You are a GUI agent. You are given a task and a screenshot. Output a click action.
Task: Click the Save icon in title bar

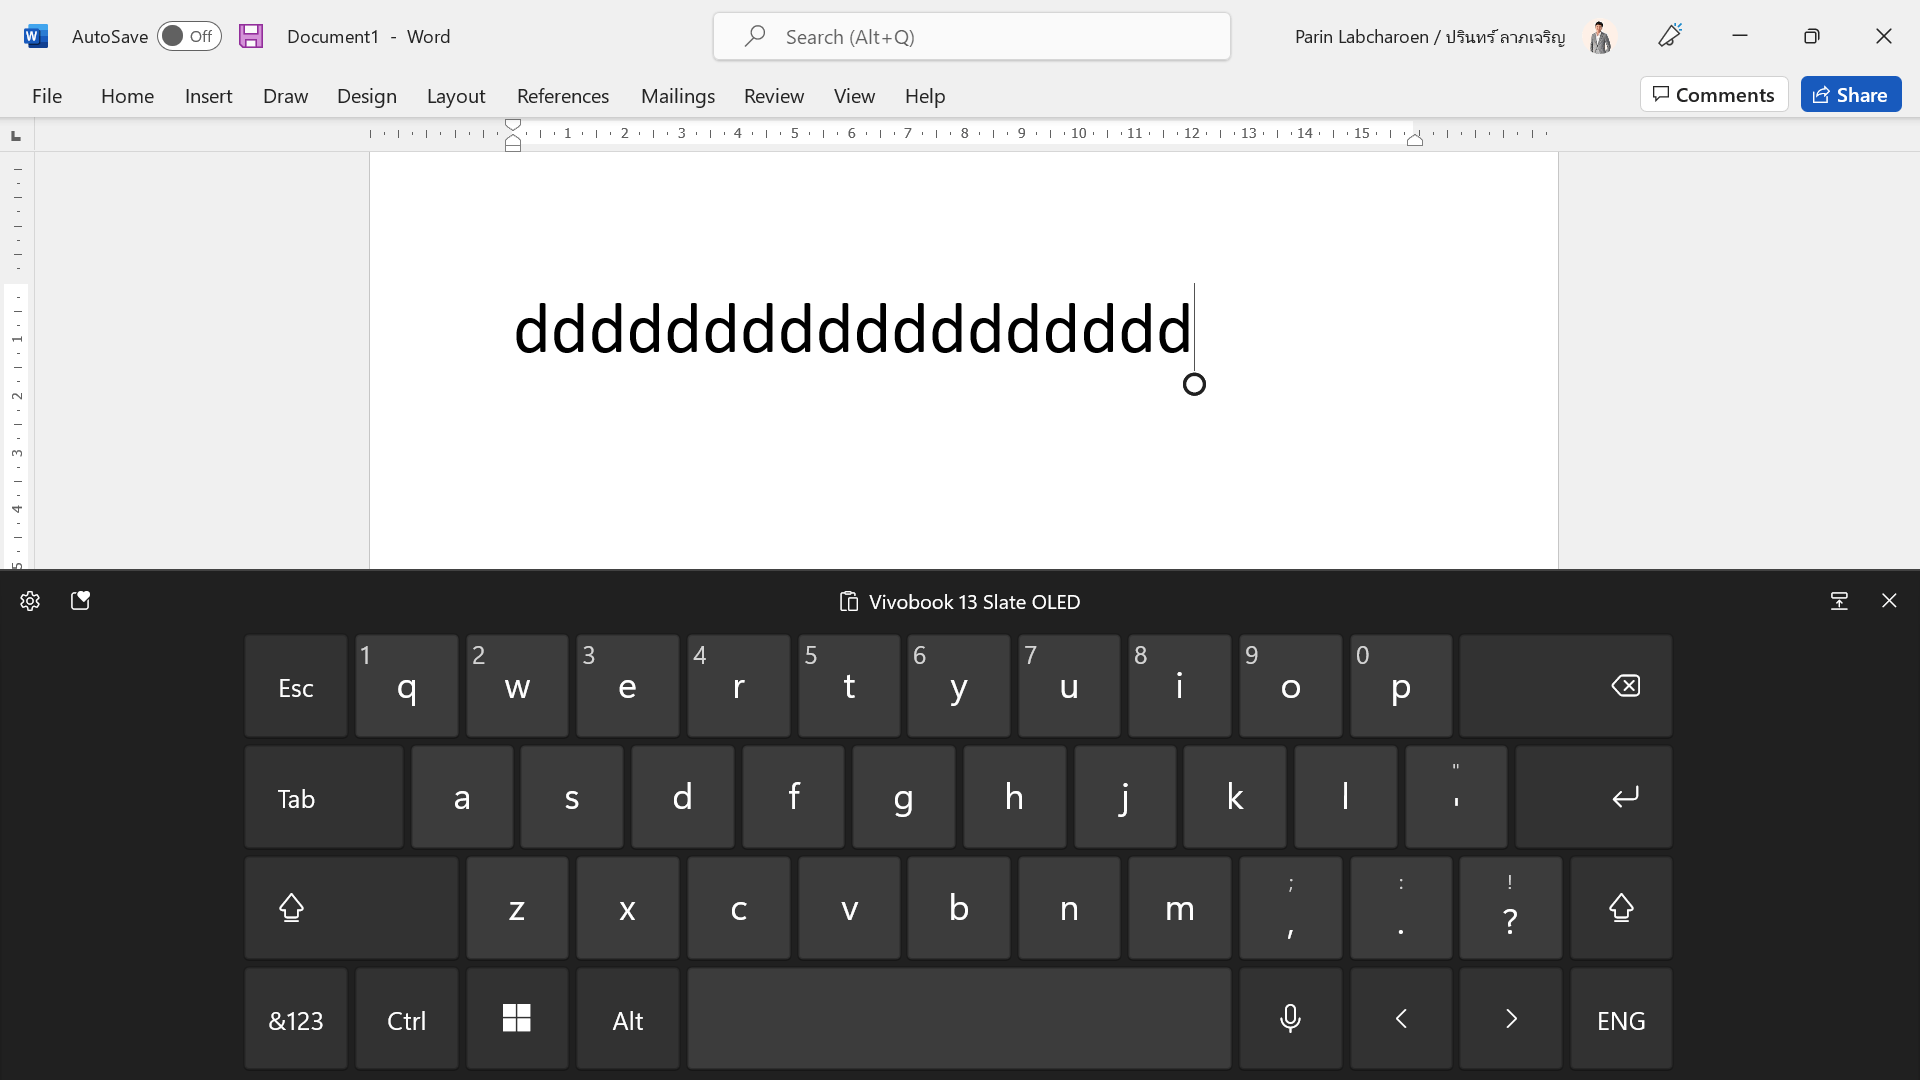point(251,37)
